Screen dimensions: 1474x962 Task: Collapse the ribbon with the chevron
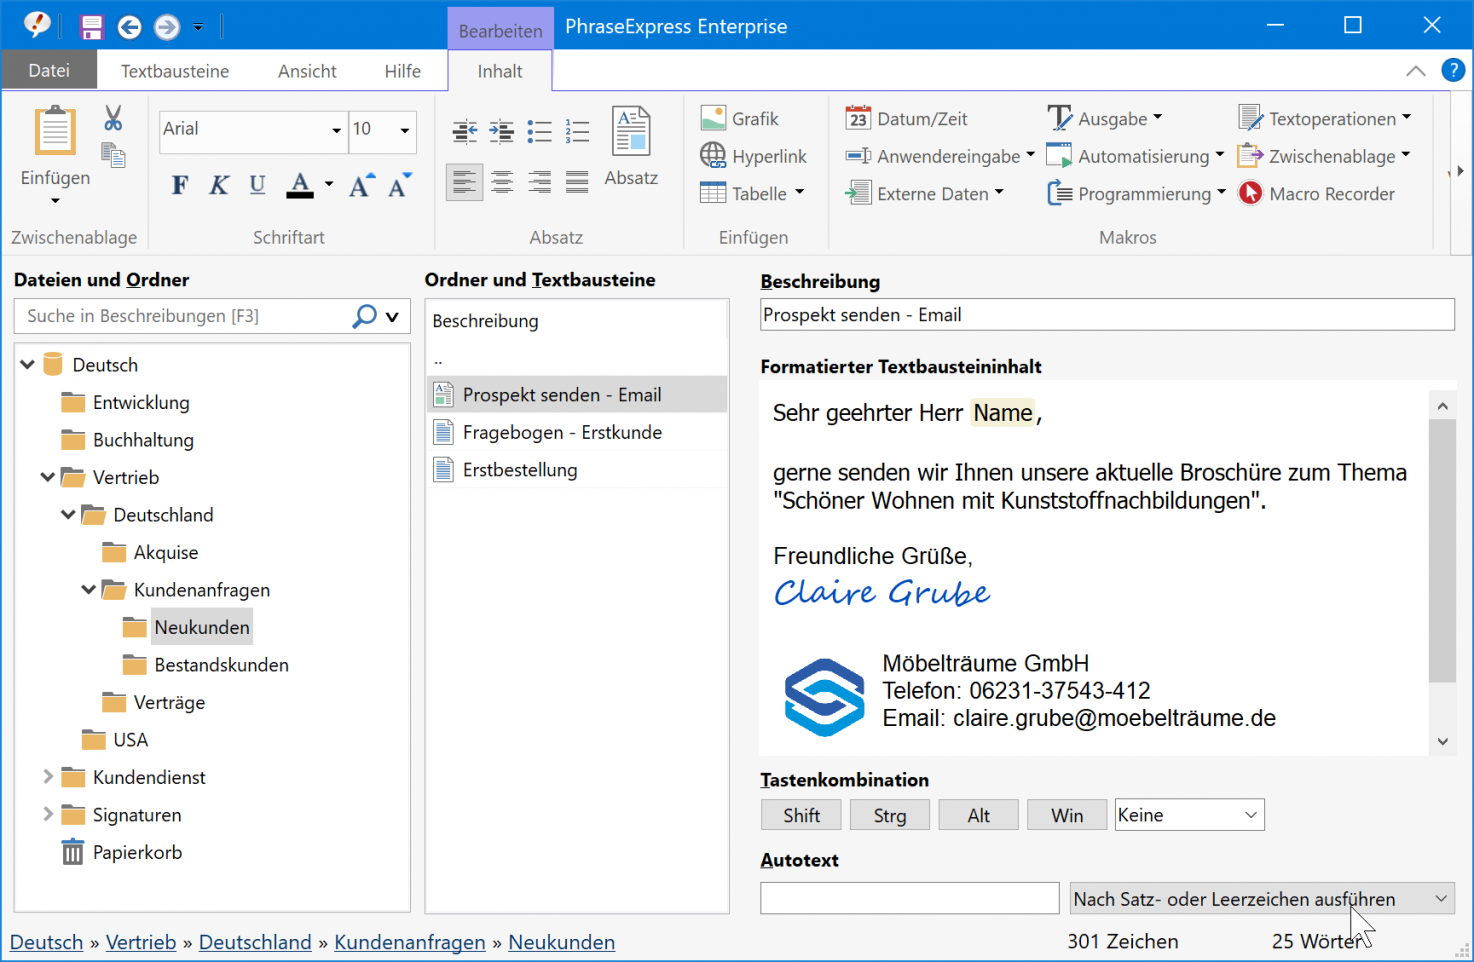click(x=1416, y=70)
